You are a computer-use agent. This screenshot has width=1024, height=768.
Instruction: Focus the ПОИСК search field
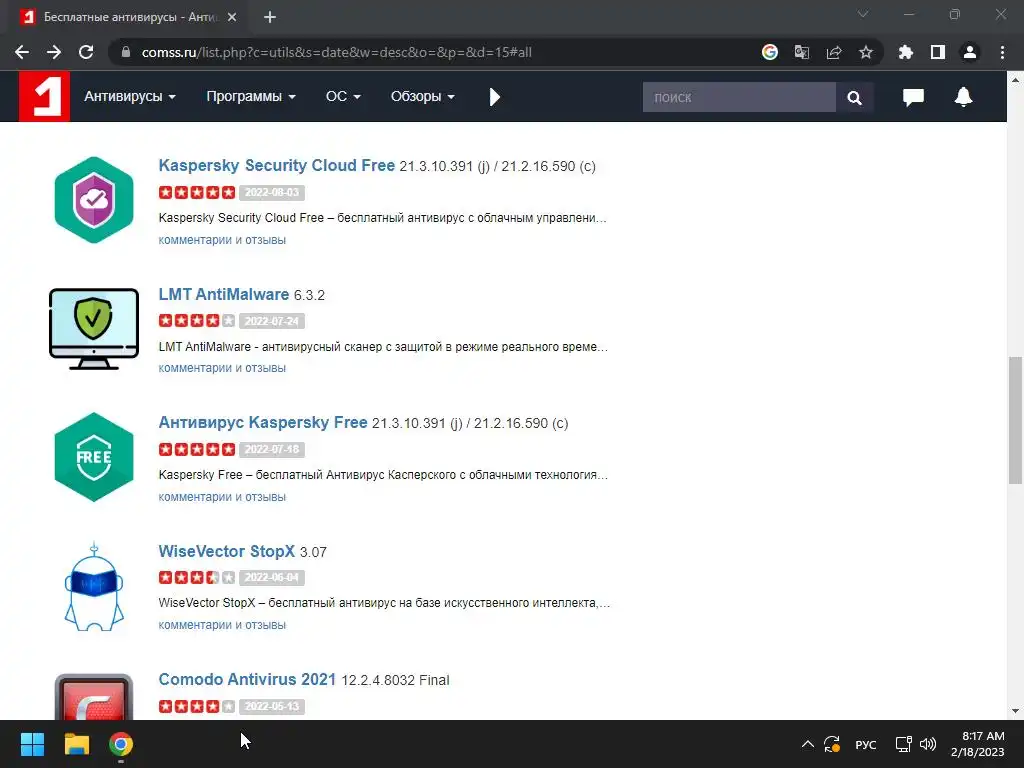[x=739, y=97]
